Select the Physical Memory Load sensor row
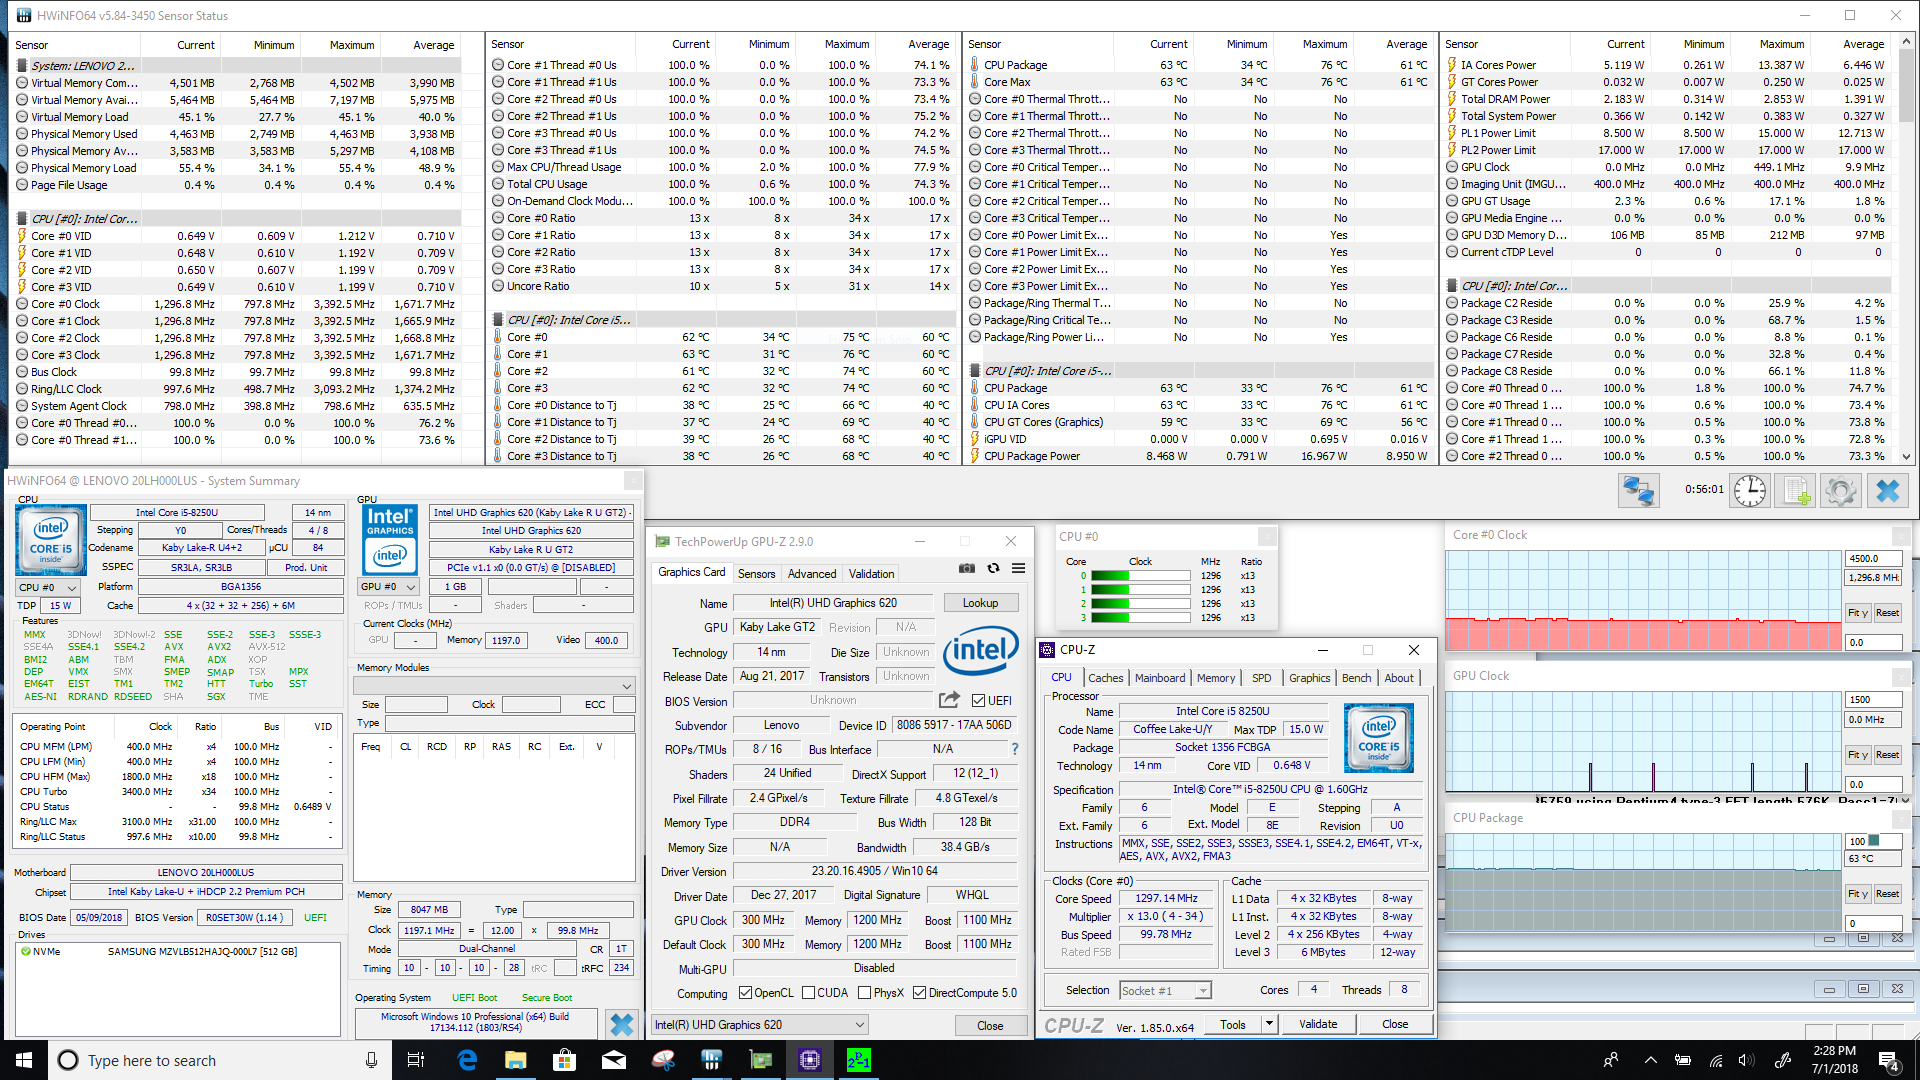Screen dimensions: 1920x1080 tap(237, 168)
